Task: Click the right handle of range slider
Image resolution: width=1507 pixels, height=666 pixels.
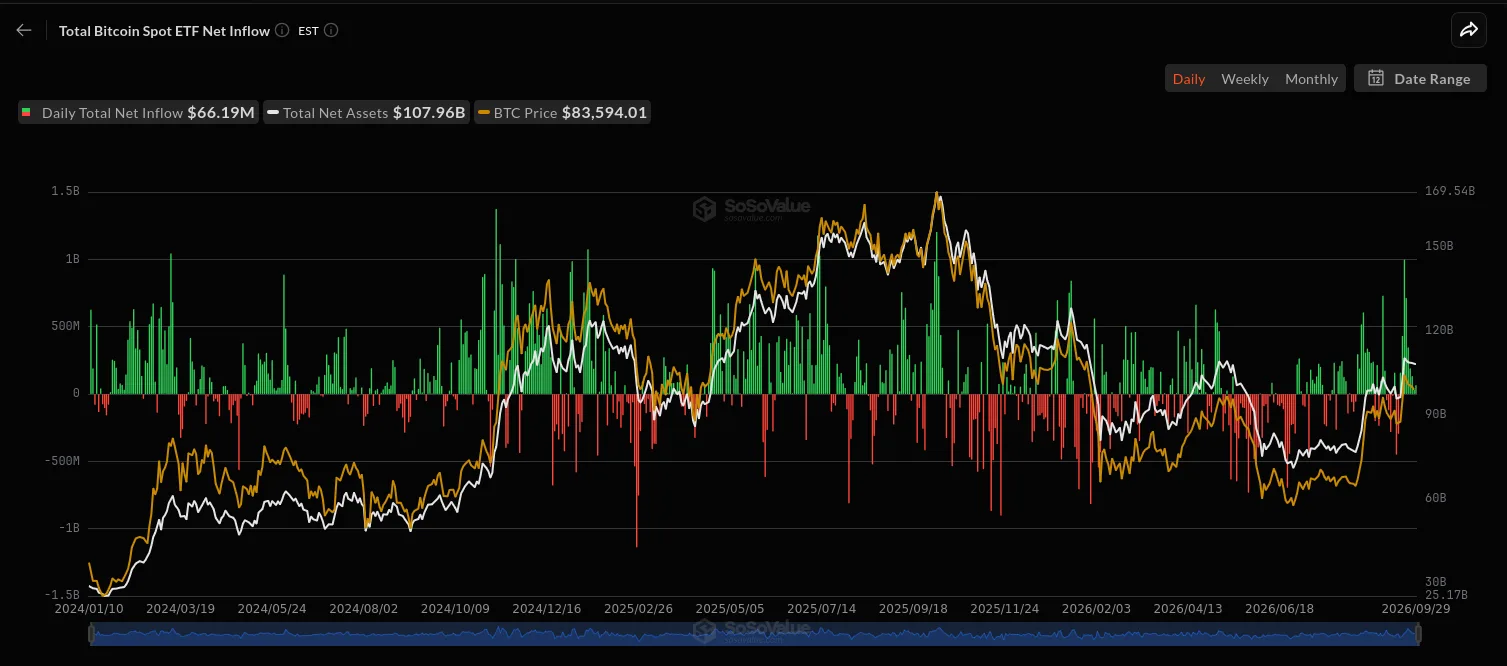Action: pyautogui.click(x=1416, y=634)
